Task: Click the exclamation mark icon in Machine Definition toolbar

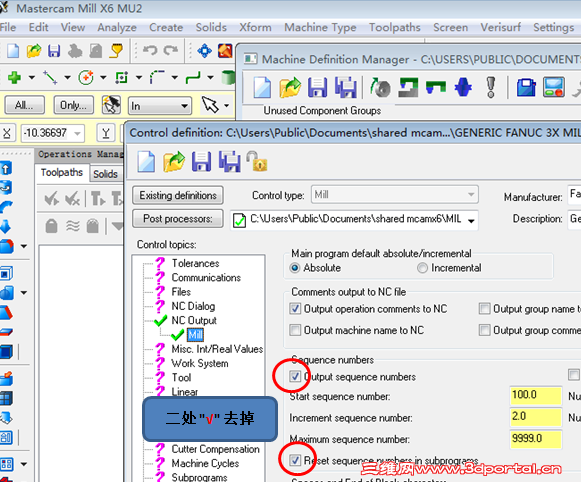Action: point(491,87)
